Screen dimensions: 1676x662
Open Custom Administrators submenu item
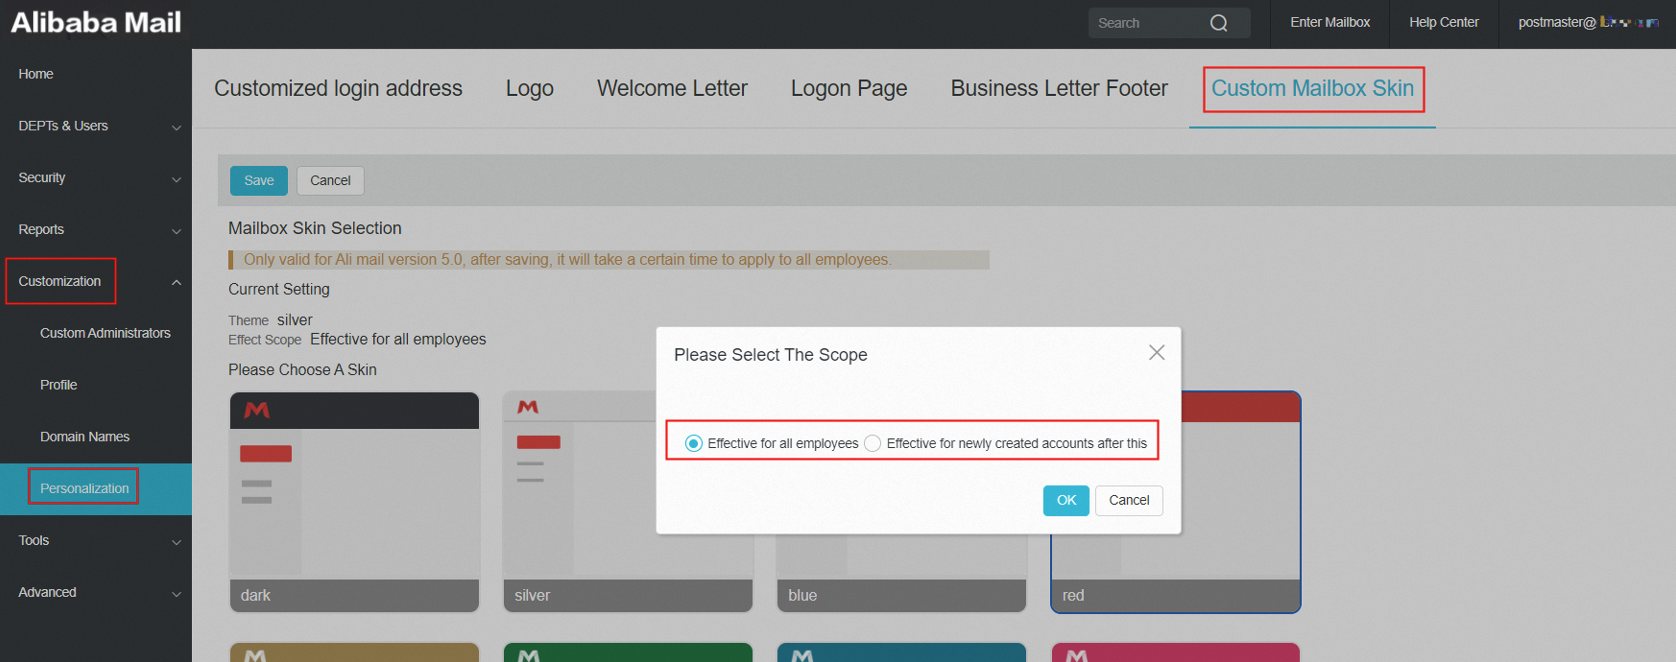click(105, 333)
